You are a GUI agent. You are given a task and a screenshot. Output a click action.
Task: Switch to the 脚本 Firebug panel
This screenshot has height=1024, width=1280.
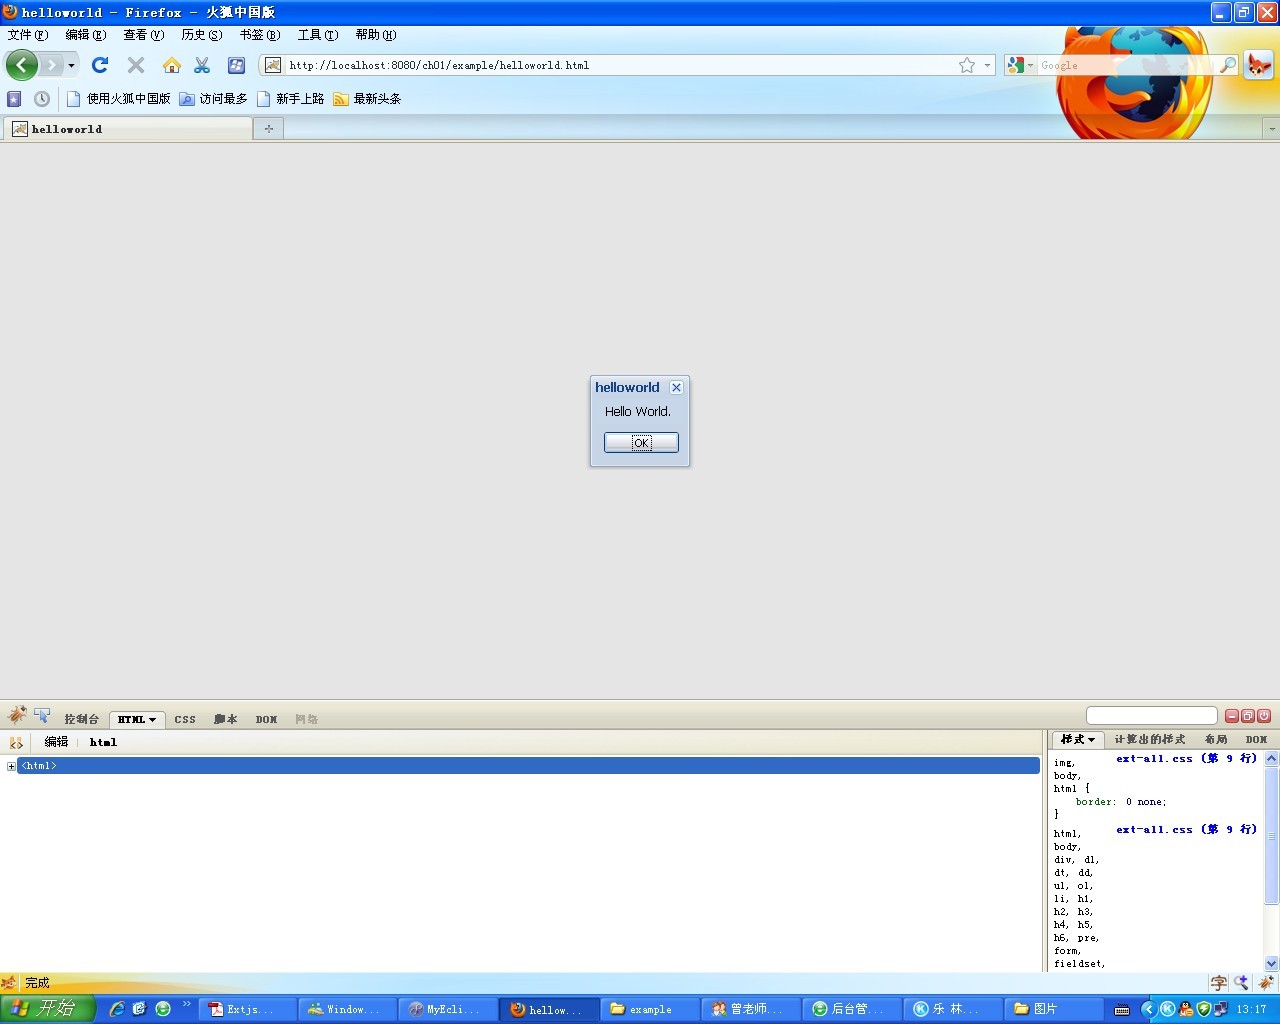pos(225,719)
